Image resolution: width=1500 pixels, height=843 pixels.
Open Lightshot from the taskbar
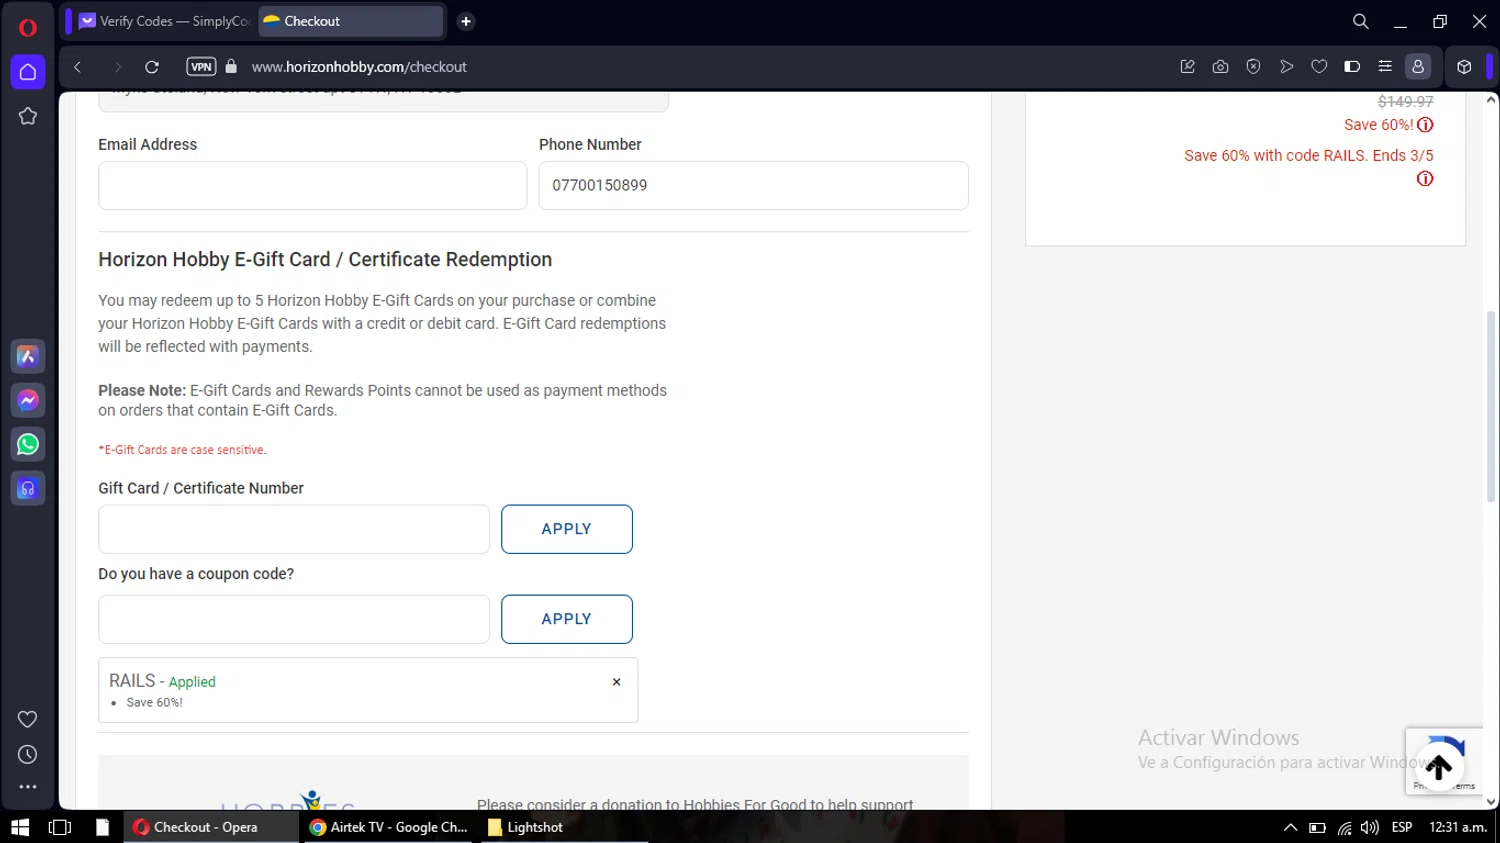pyautogui.click(x=525, y=827)
